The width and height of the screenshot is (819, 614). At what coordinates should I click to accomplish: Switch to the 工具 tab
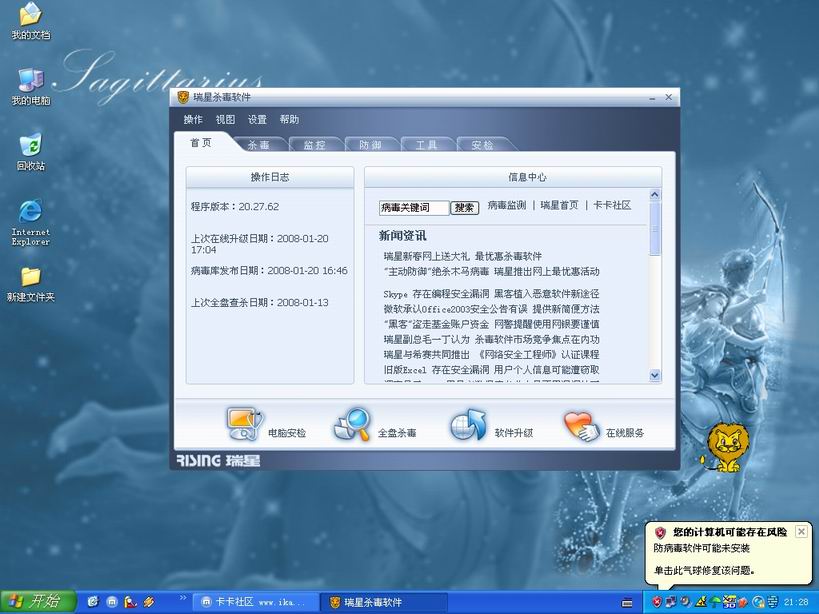[426, 145]
